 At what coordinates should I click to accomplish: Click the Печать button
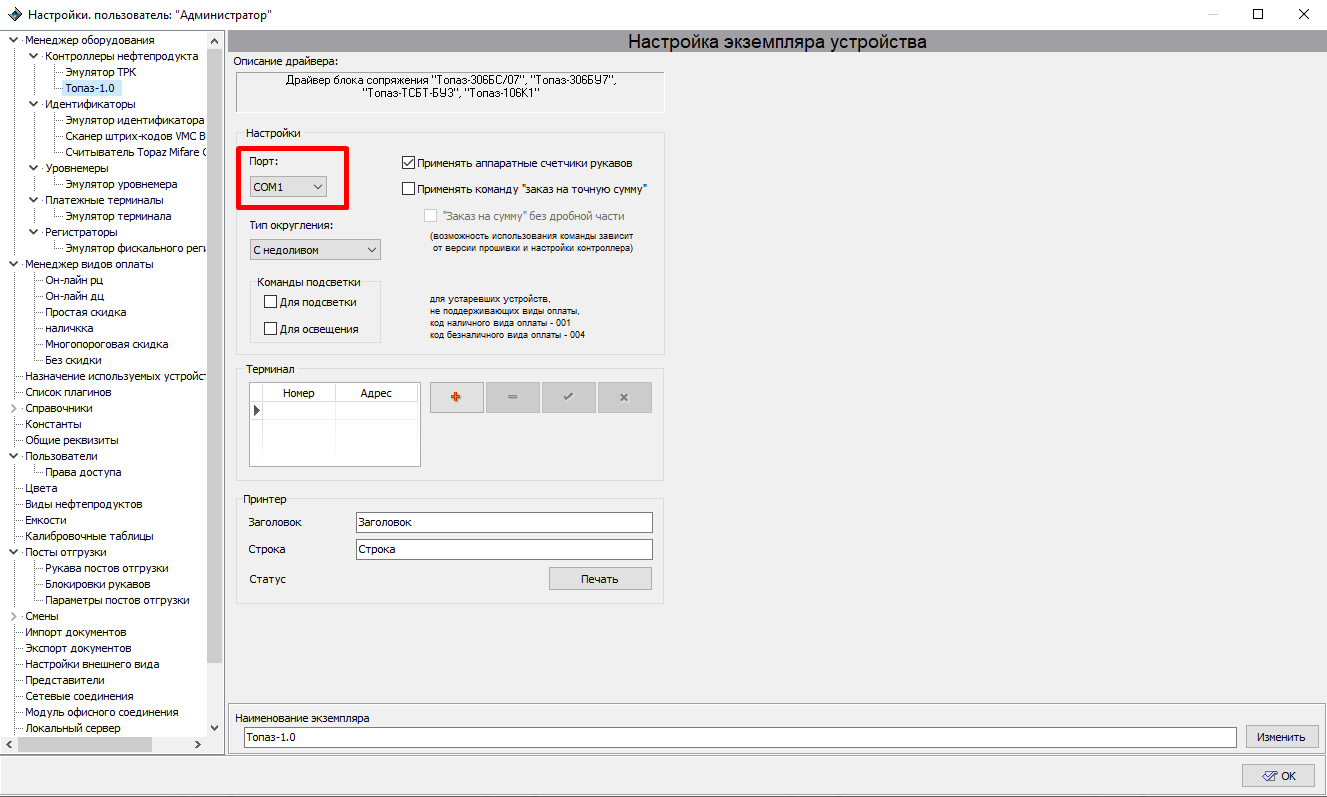(x=600, y=579)
